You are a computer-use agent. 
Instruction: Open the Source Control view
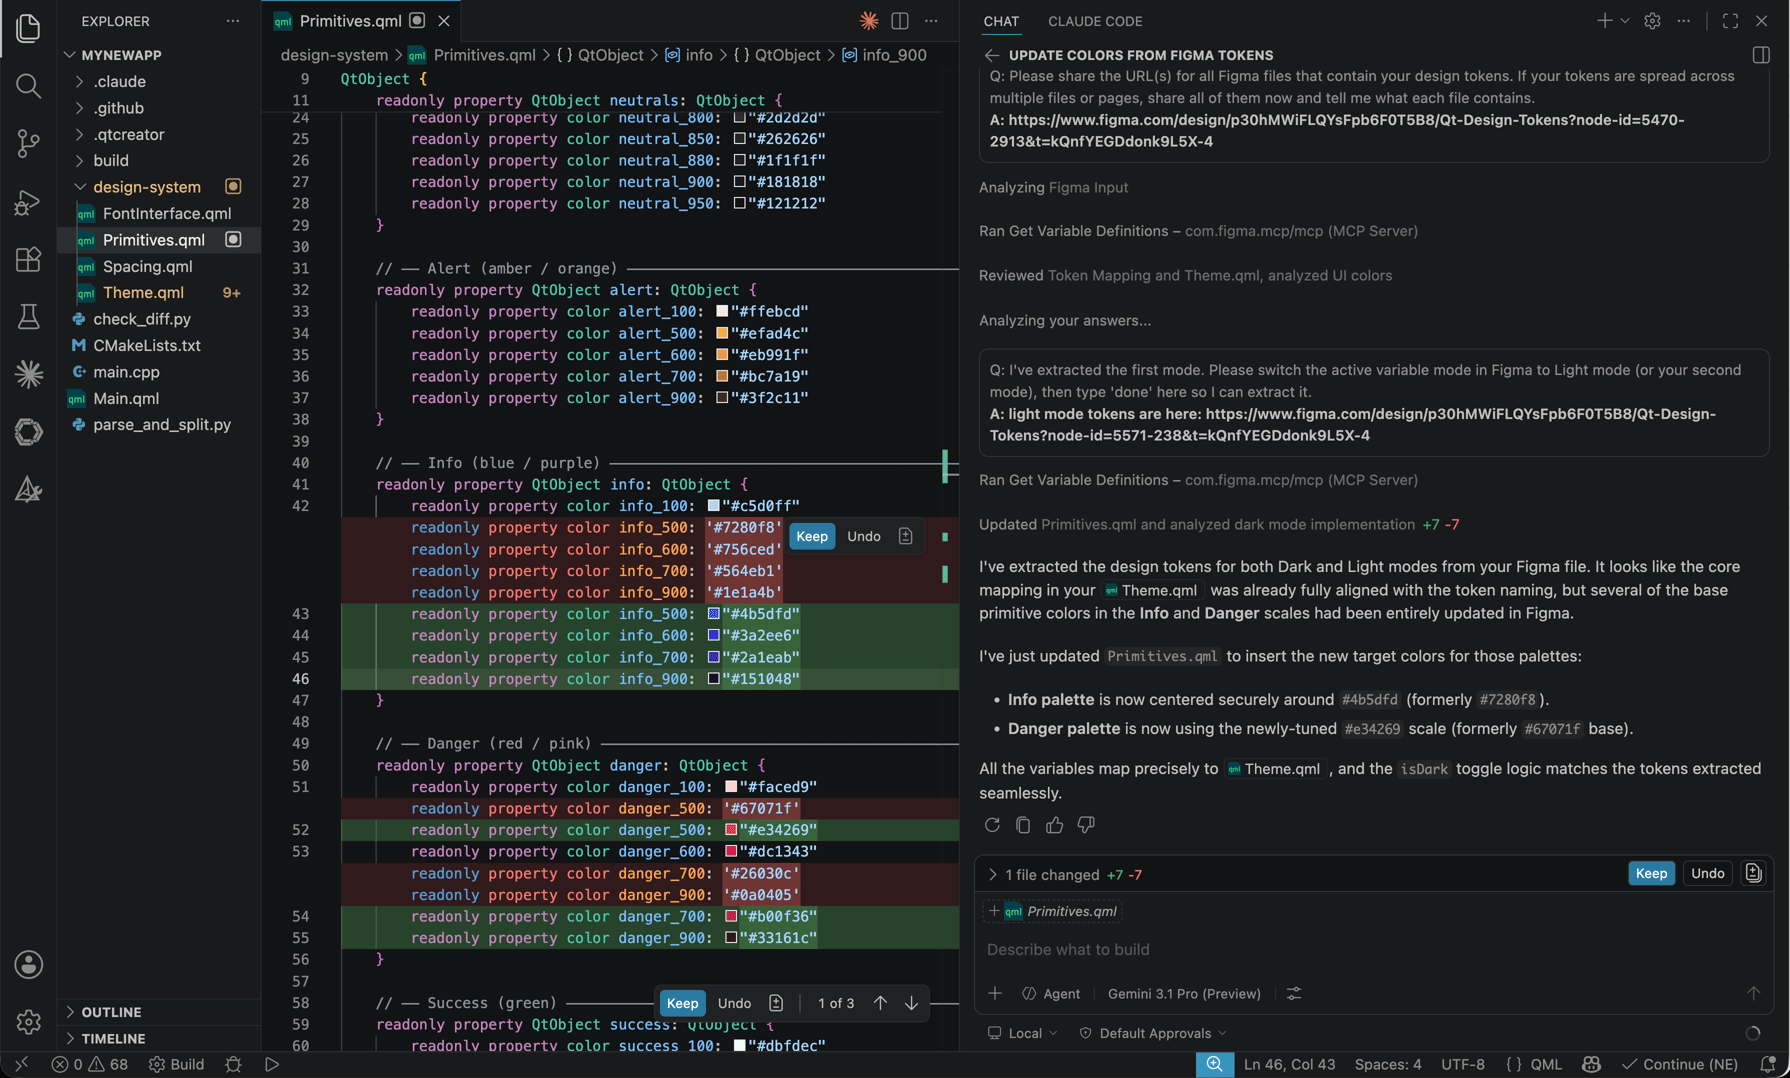click(x=28, y=144)
